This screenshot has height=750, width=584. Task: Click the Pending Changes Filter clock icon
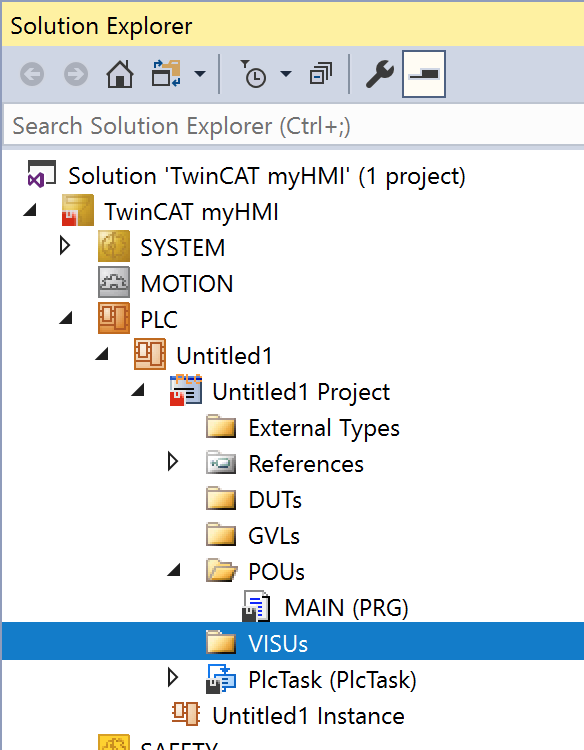point(253,74)
